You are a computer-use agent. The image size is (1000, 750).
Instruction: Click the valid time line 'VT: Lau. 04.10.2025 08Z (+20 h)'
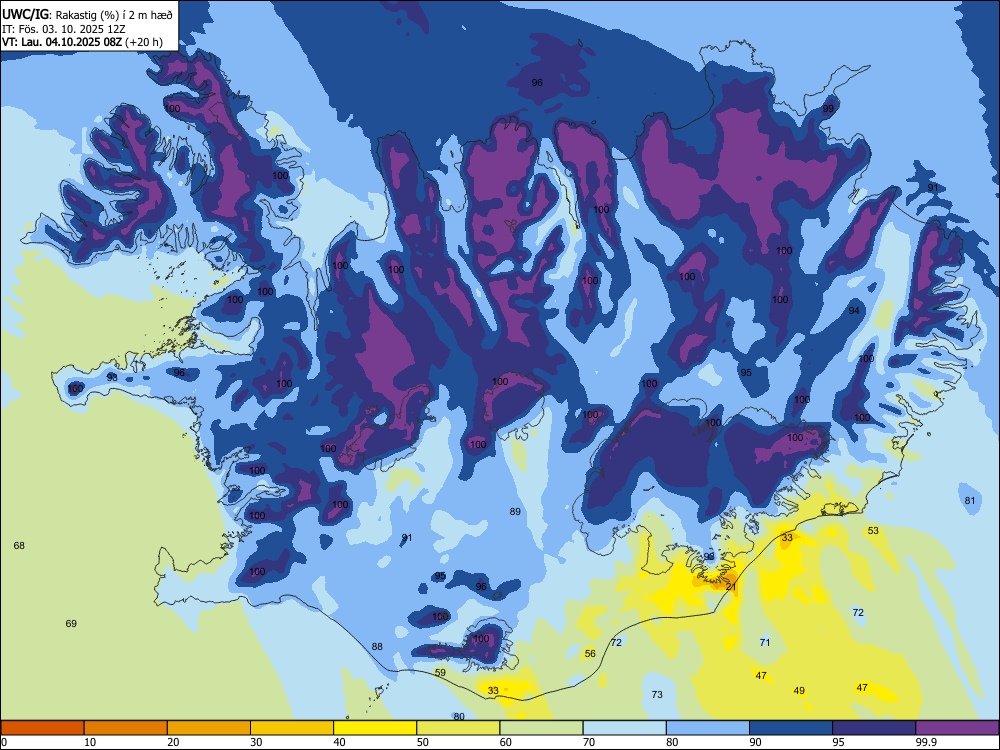[x=82, y=42]
